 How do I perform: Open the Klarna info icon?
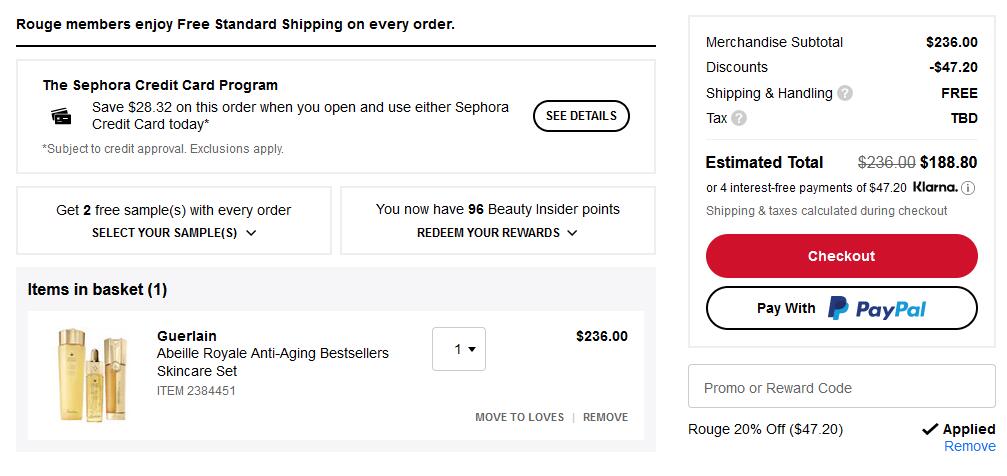(968, 188)
